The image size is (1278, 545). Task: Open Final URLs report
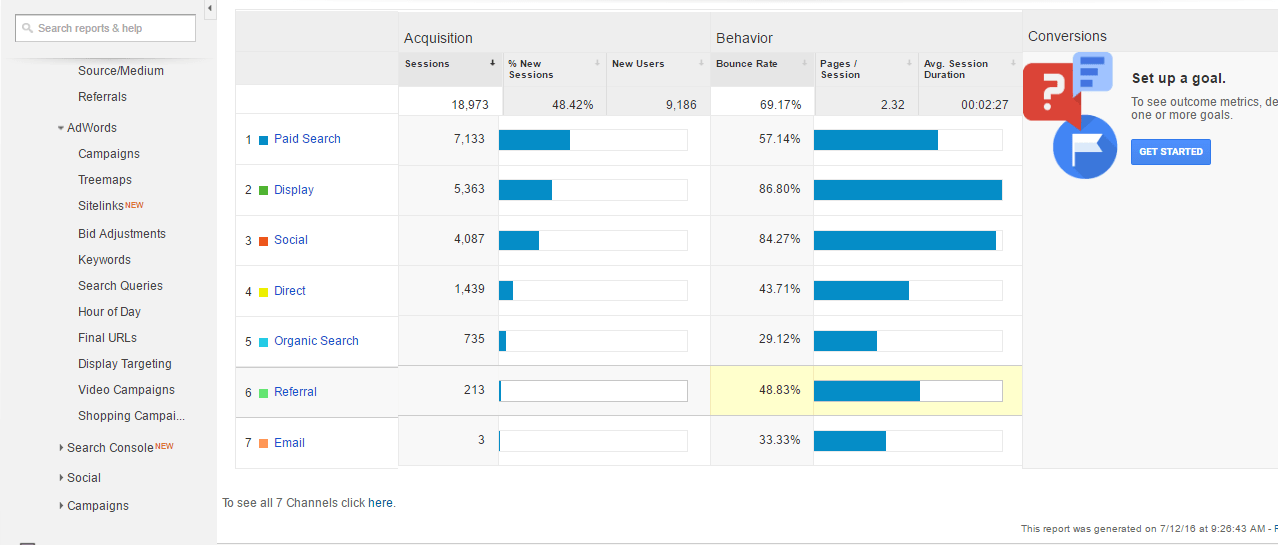(x=107, y=338)
